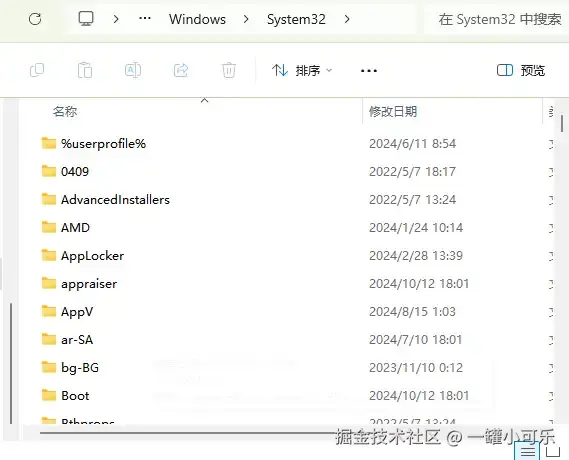Select the 0409 folder
The image size is (569, 460).
[x=75, y=172]
